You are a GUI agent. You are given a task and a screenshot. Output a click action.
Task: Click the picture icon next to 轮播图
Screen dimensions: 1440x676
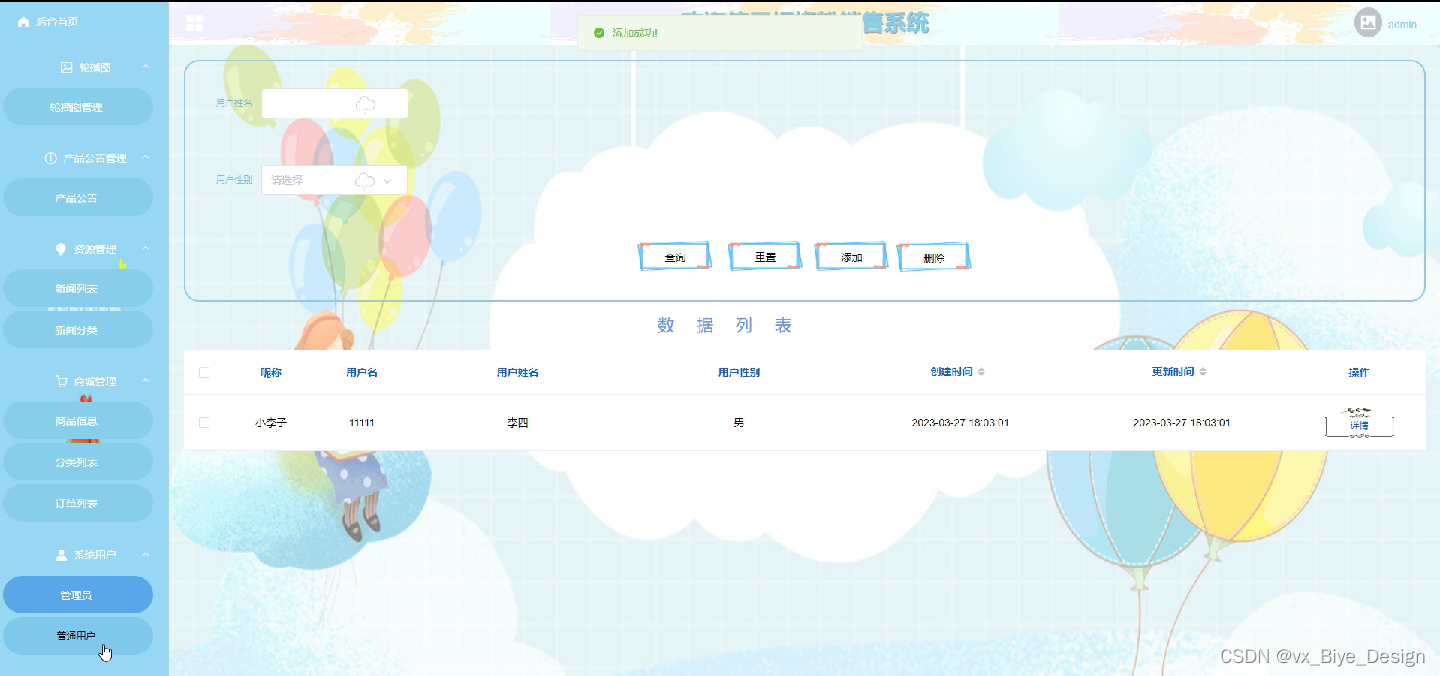pyautogui.click(x=67, y=67)
